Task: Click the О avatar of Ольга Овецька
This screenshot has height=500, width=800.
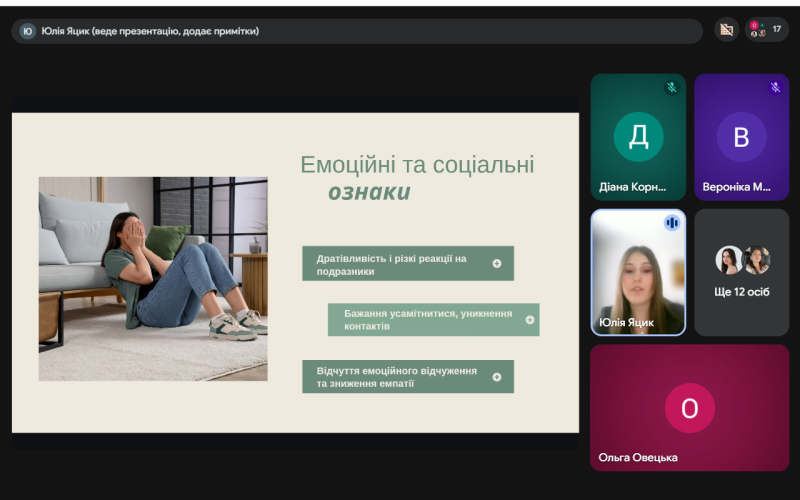Action: 689,408
